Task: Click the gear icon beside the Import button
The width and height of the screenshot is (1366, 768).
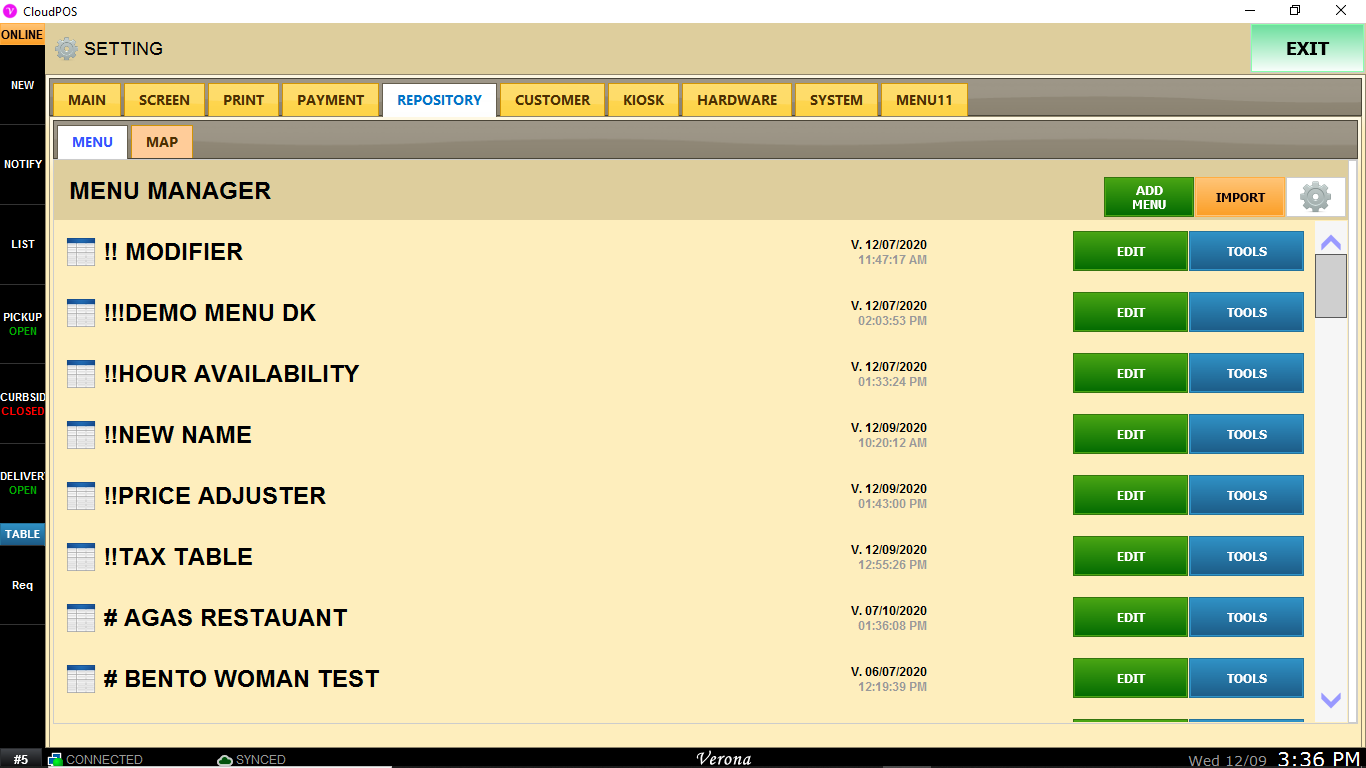Action: [1315, 197]
